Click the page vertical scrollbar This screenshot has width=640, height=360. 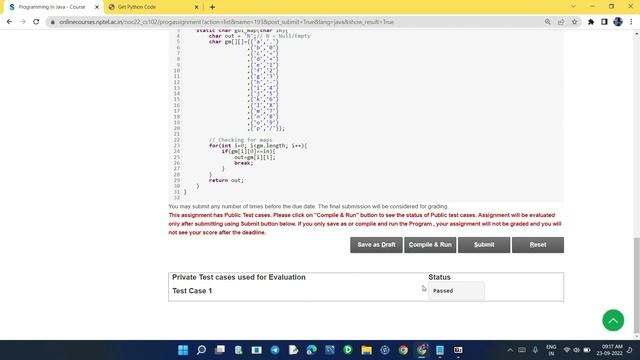[636, 286]
